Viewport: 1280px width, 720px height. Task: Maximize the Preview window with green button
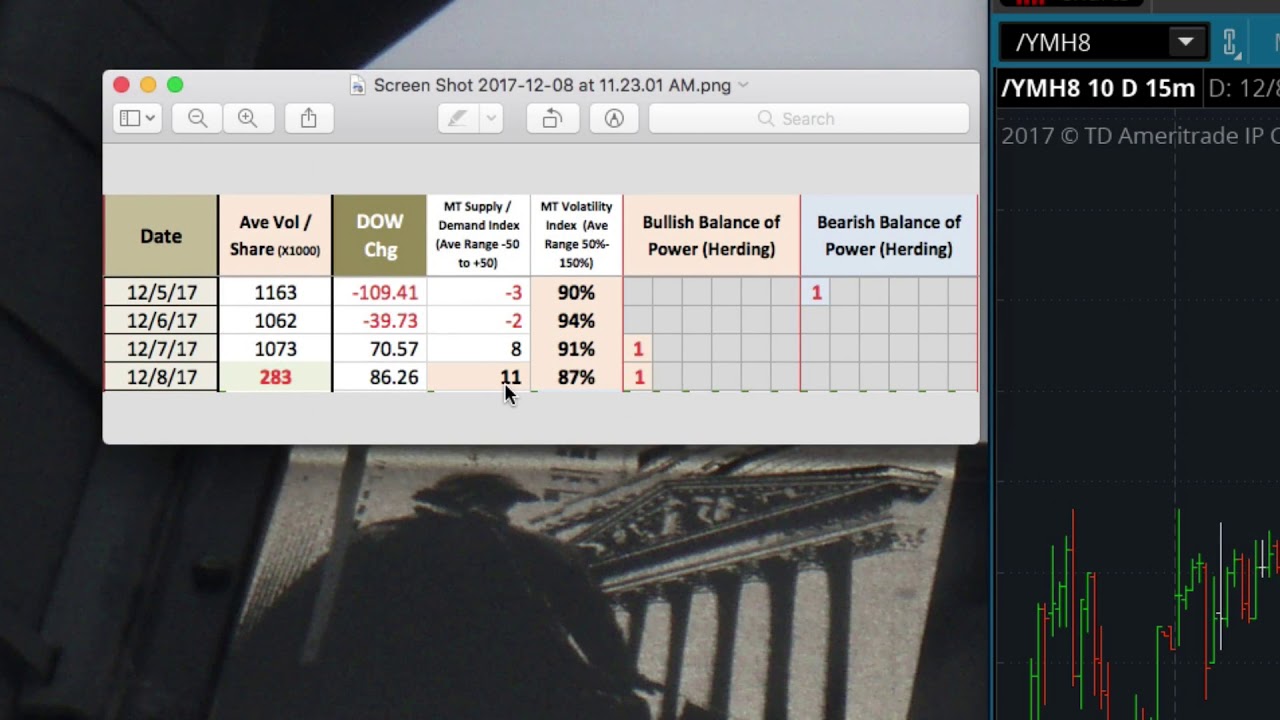click(x=175, y=85)
